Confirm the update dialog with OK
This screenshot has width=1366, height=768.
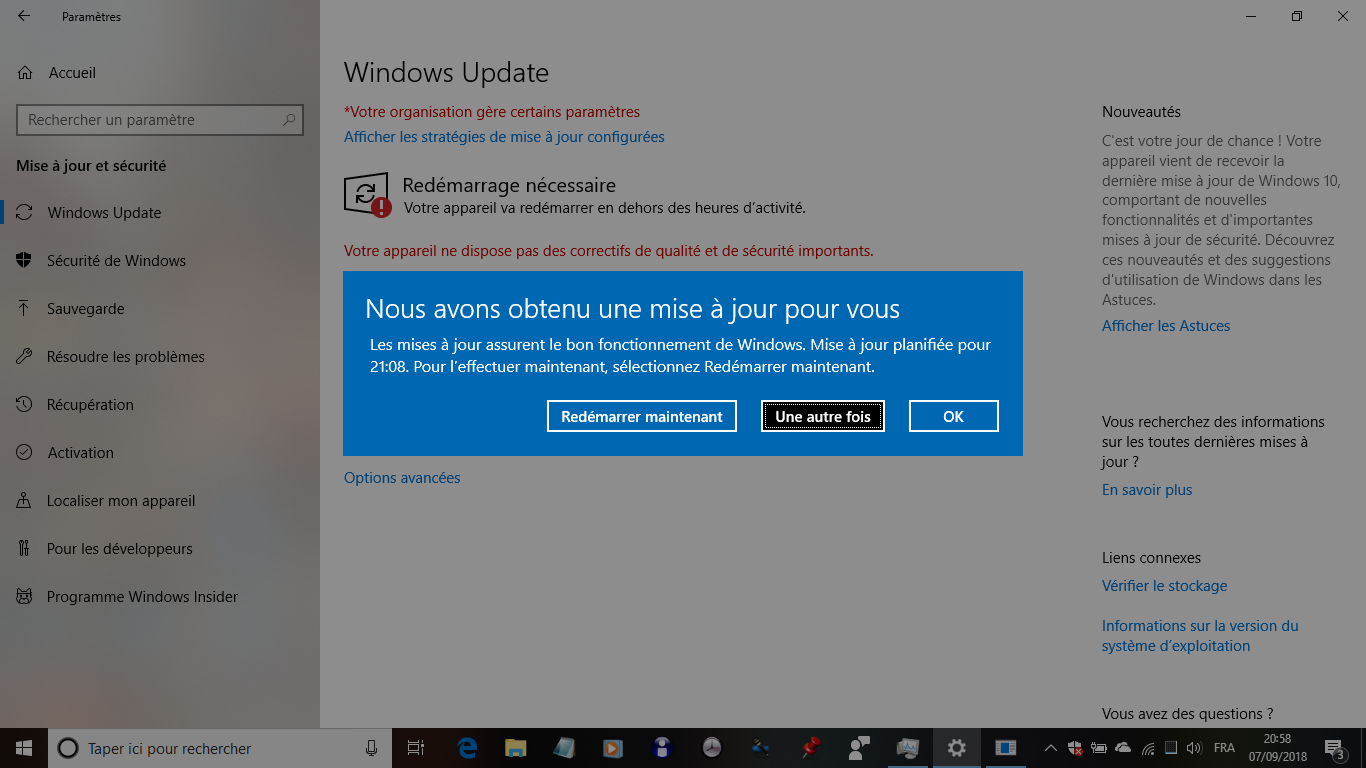[x=954, y=416]
